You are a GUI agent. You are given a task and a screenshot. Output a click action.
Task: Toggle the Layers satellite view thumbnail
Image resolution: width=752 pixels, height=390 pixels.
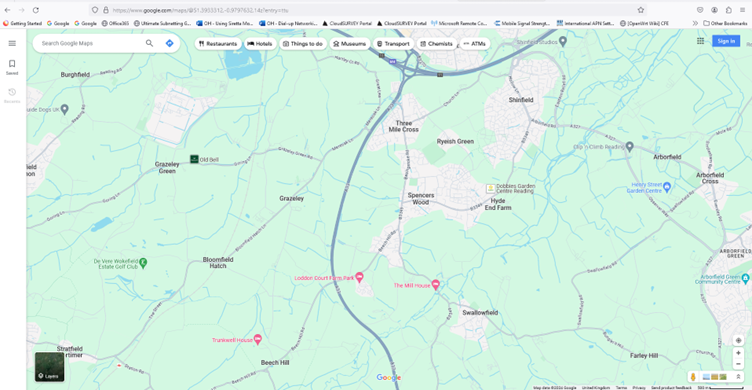(49, 366)
